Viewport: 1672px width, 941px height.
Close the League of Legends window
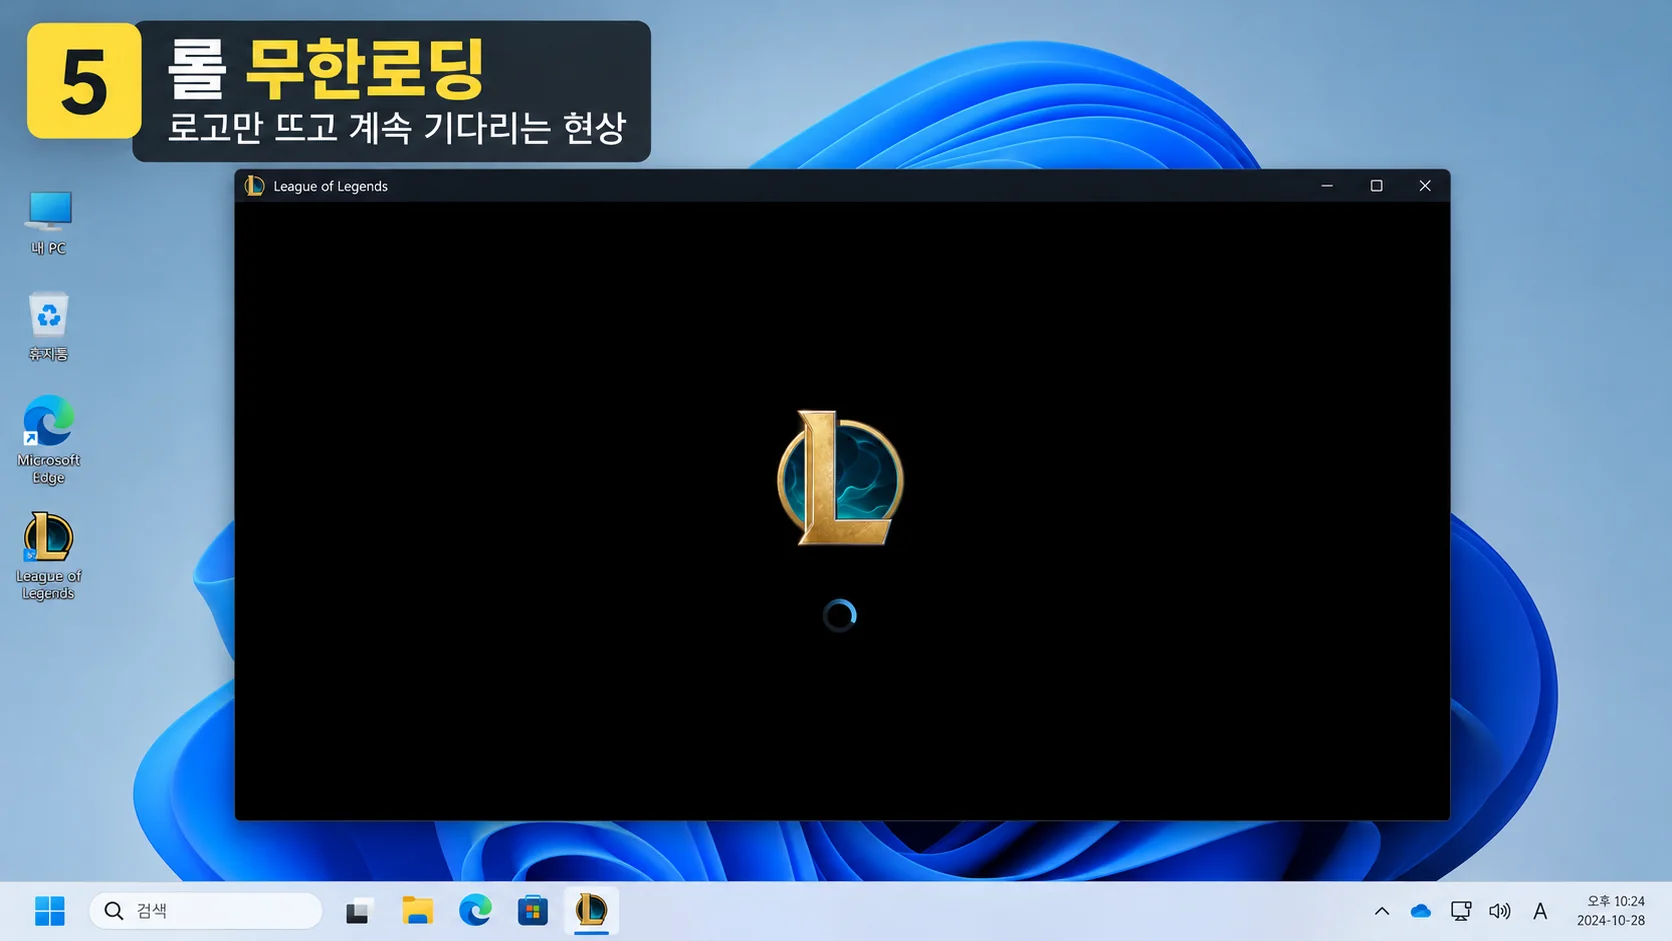[1425, 186]
